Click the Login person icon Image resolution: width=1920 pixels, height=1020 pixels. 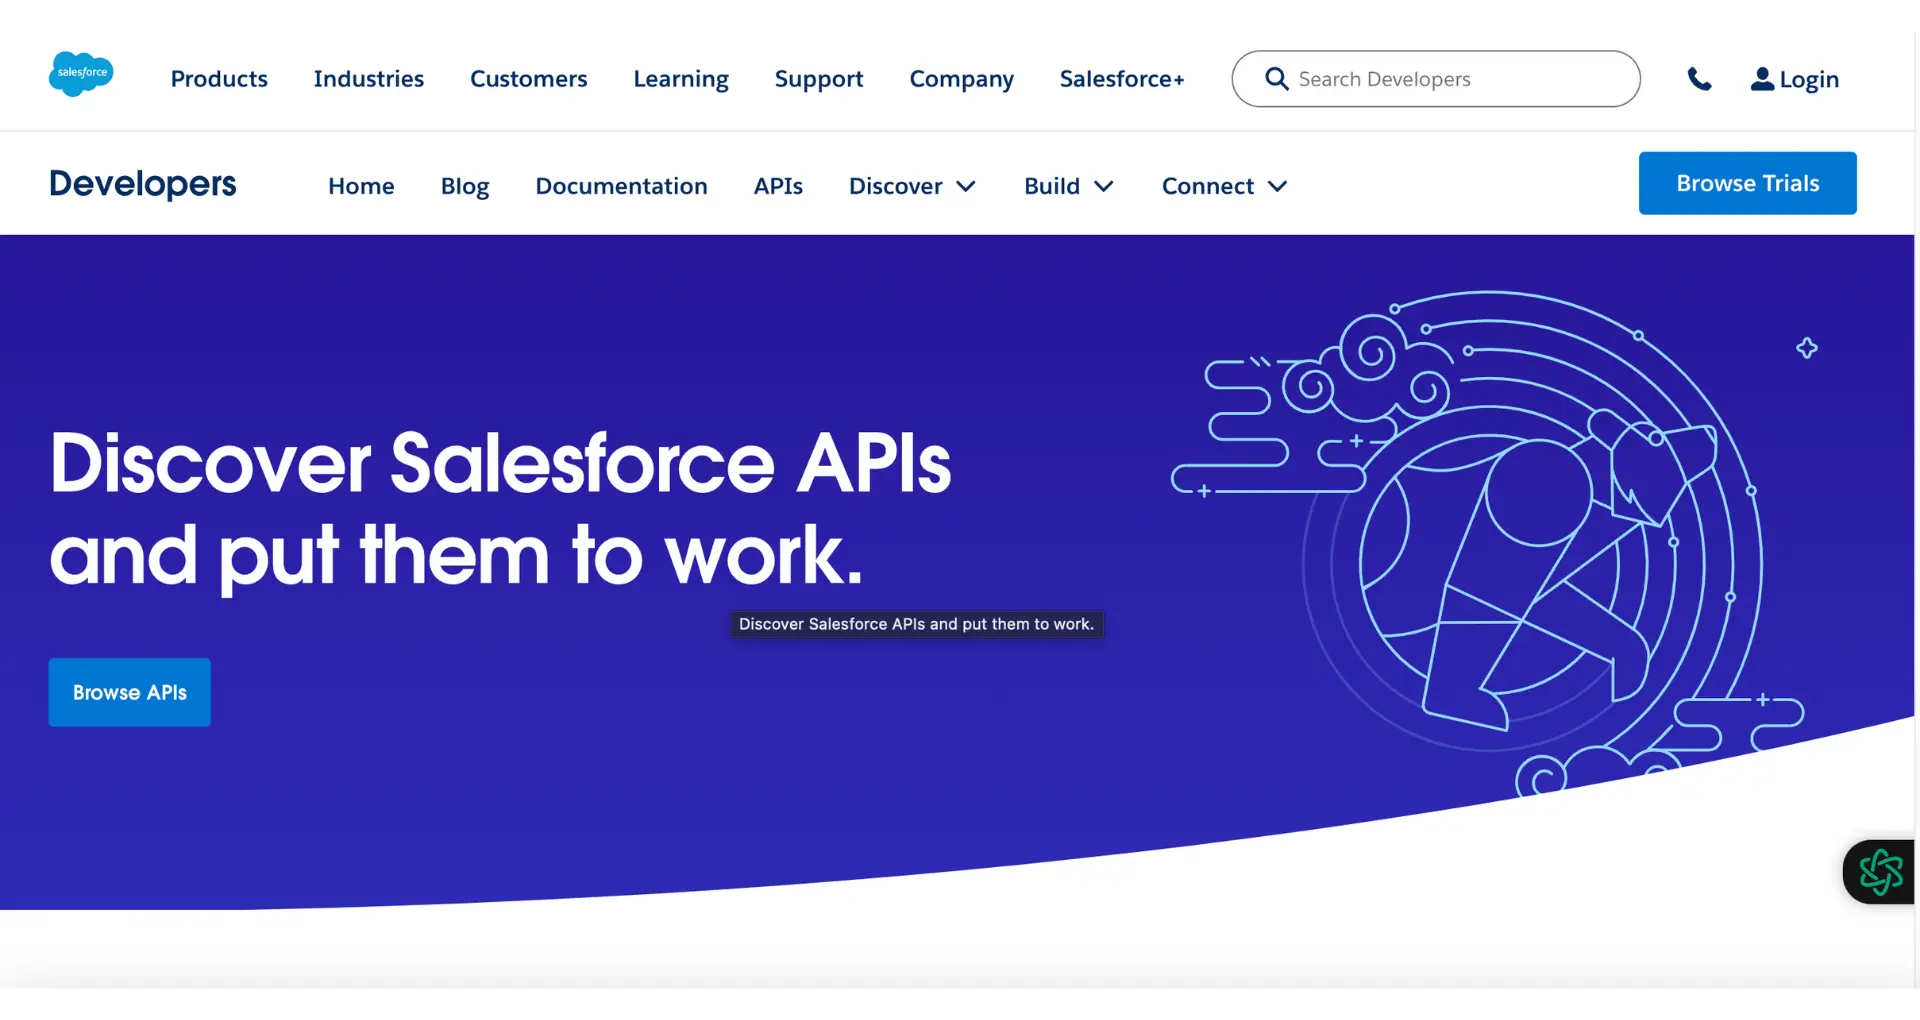[x=1762, y=79]
